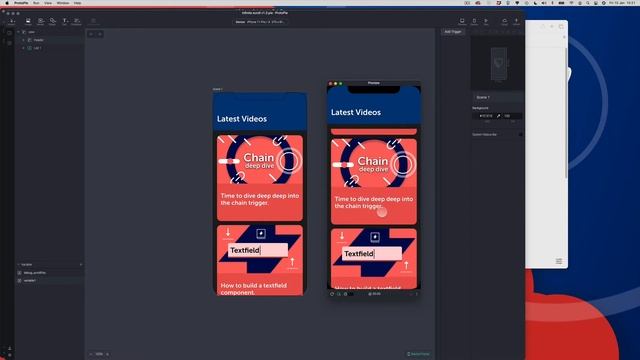Viewport: 640px width, 360px height.
Task: Click the Run play icon in the toolbar
Action: [486, 21]
